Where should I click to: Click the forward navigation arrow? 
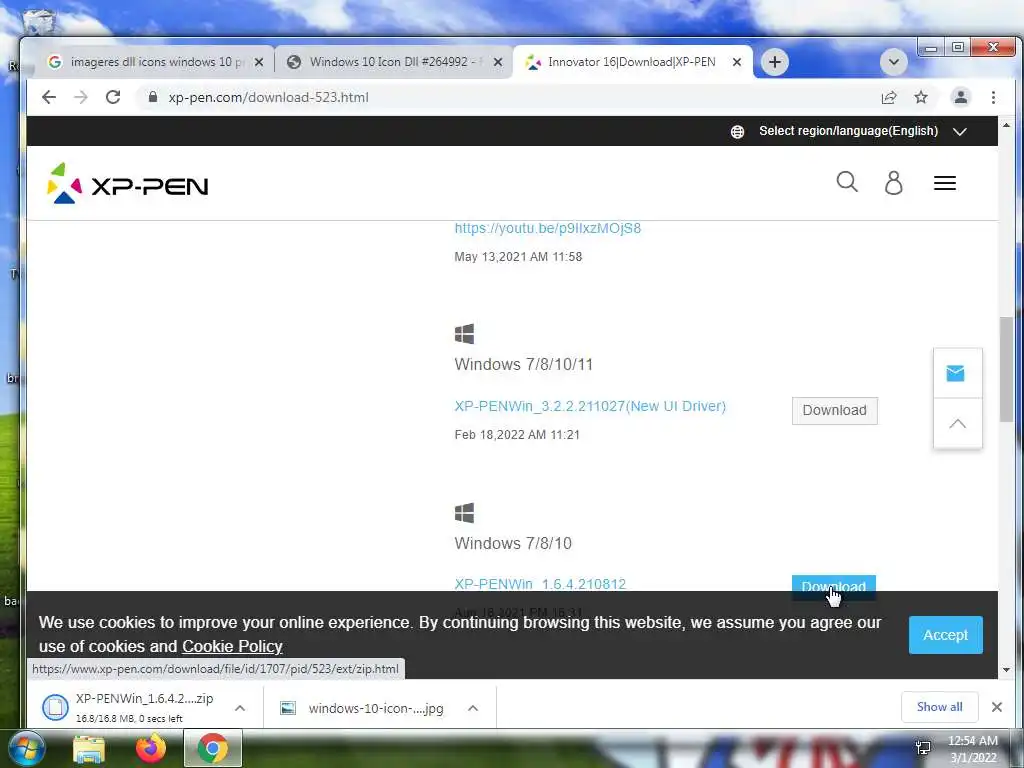81,97
